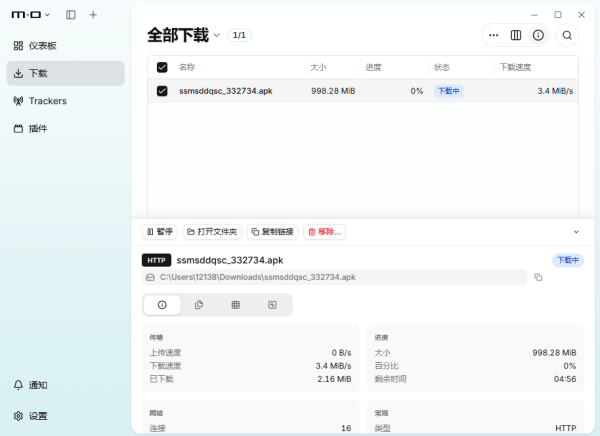Select the Downloads (下载) sidebar item
600x436 pixels.
(x=65, y=73)
